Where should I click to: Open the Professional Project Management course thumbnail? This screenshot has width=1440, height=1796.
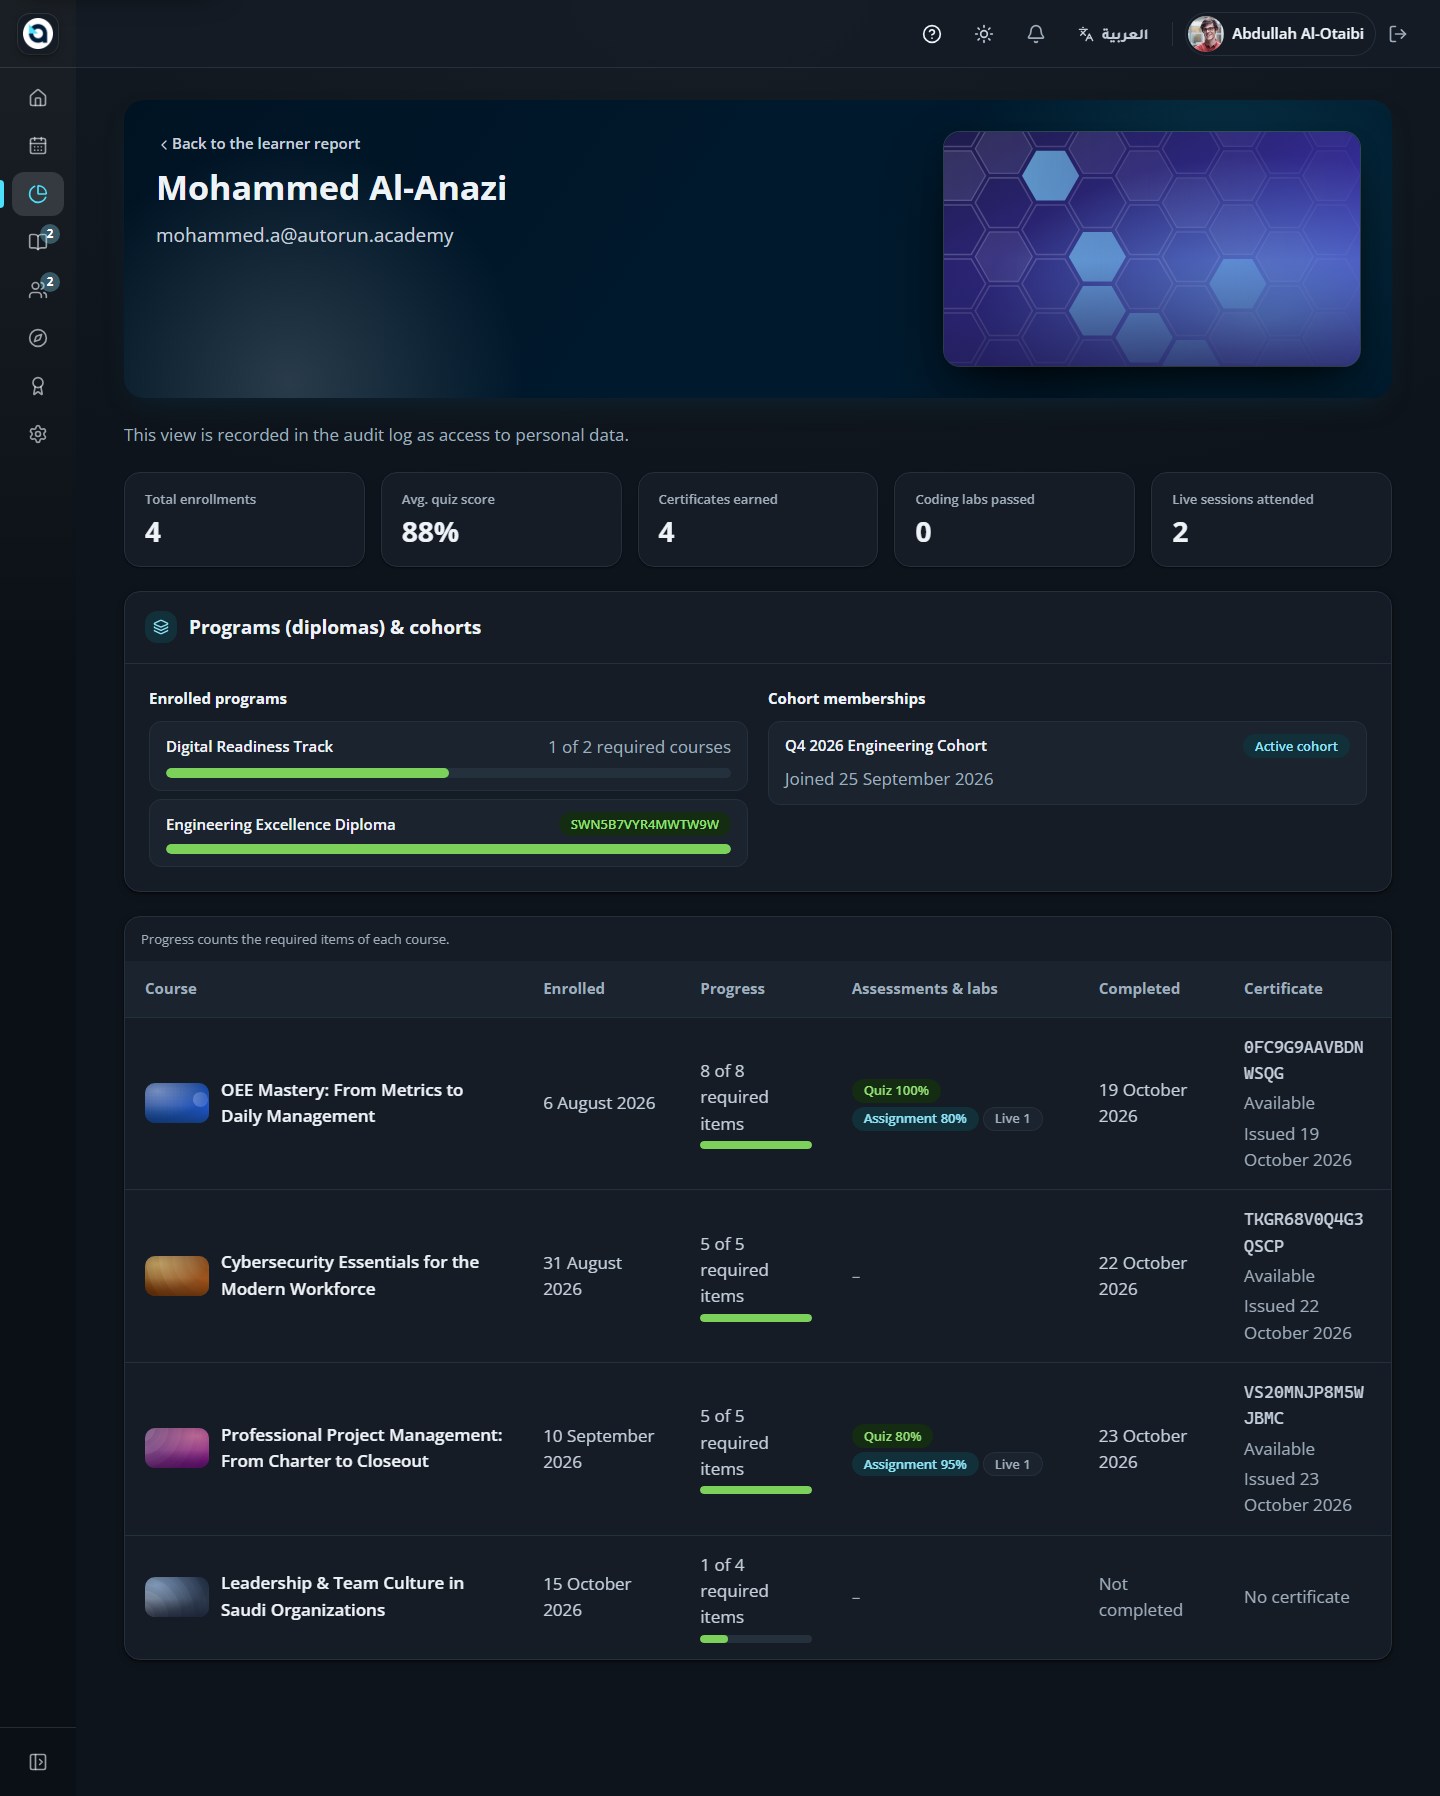pos(177,1448)
